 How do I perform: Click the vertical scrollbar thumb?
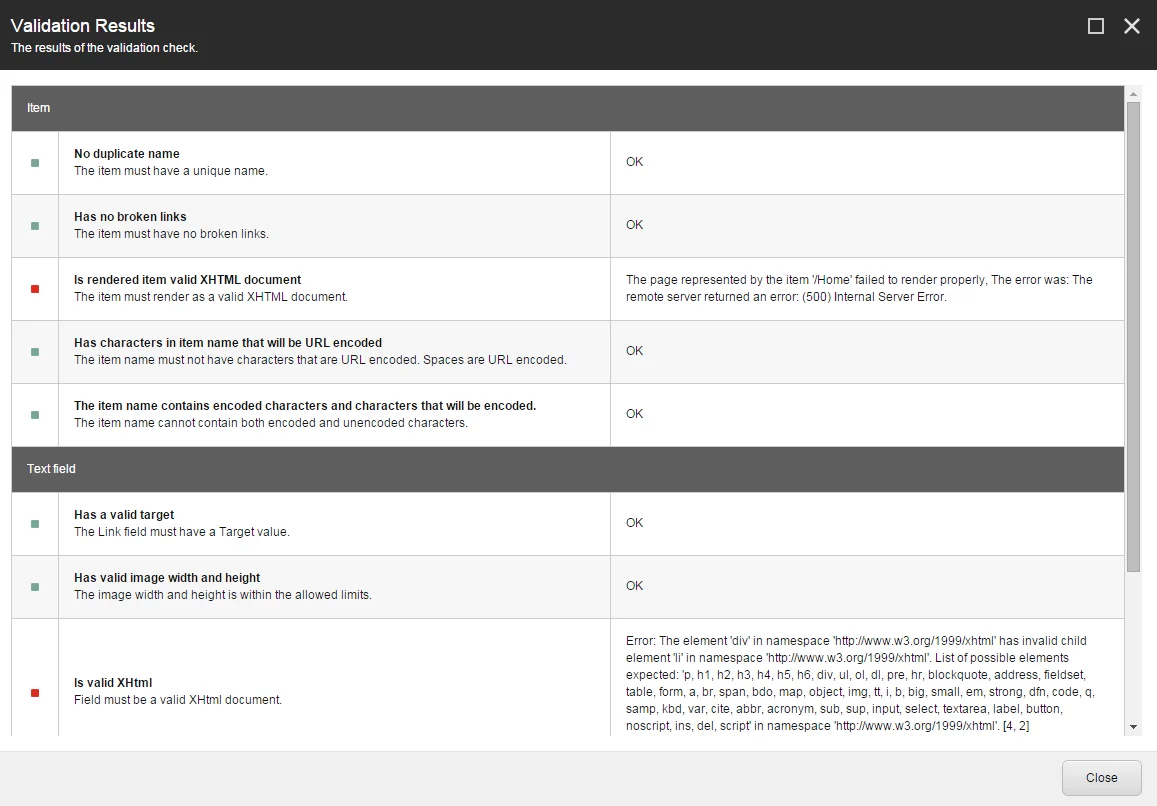[x=1133, y=337]
